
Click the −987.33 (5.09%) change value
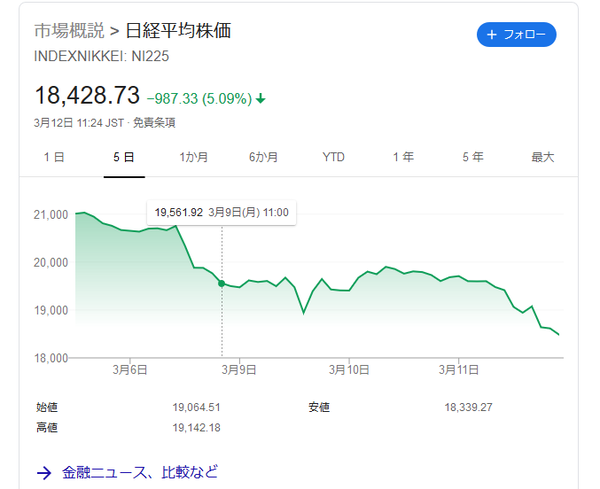coord(199,99)
